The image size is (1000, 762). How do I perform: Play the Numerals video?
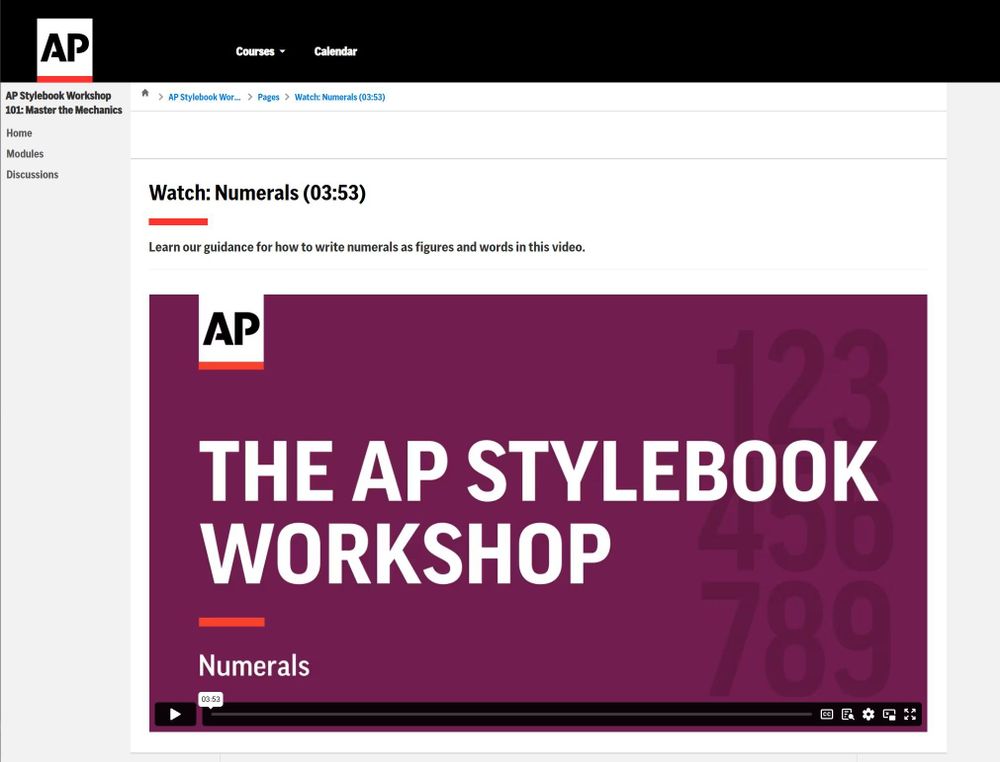[175, 714]
